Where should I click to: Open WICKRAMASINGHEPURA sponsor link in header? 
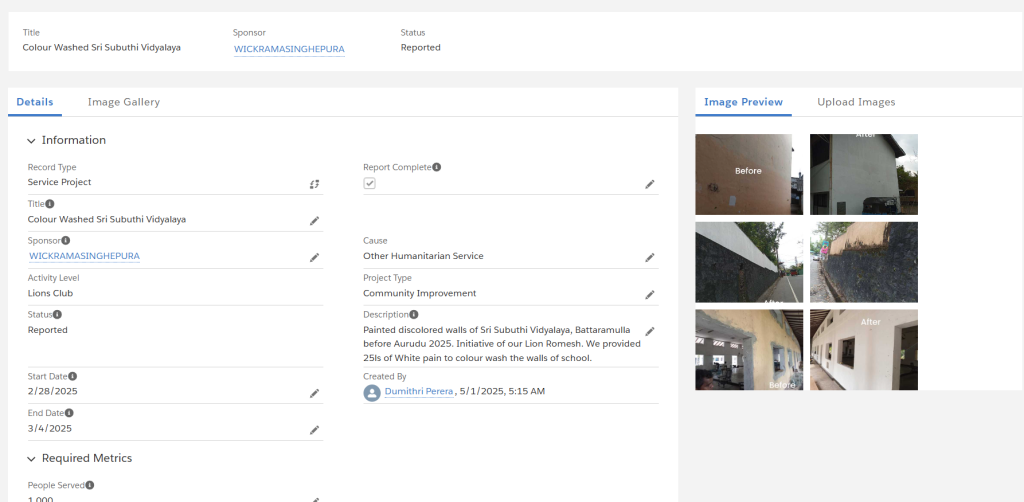[289, 49]
